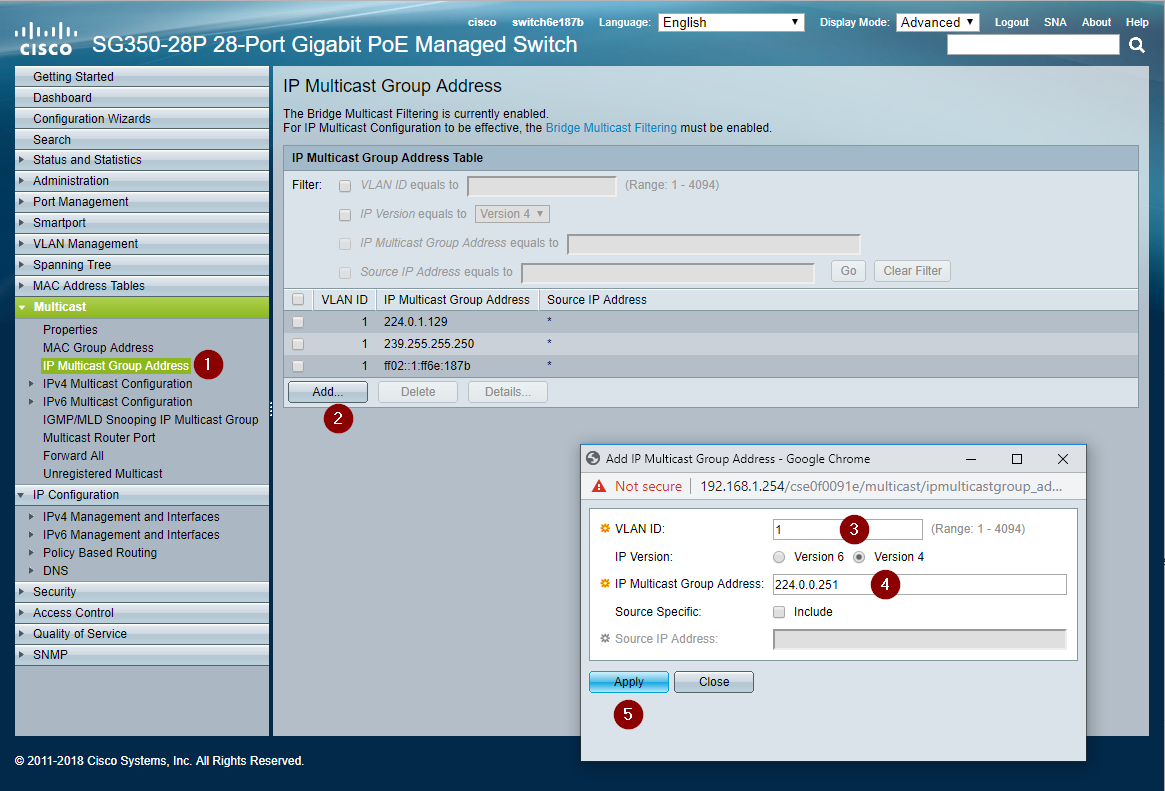Open Multicast Properties page

pos(70,330)
